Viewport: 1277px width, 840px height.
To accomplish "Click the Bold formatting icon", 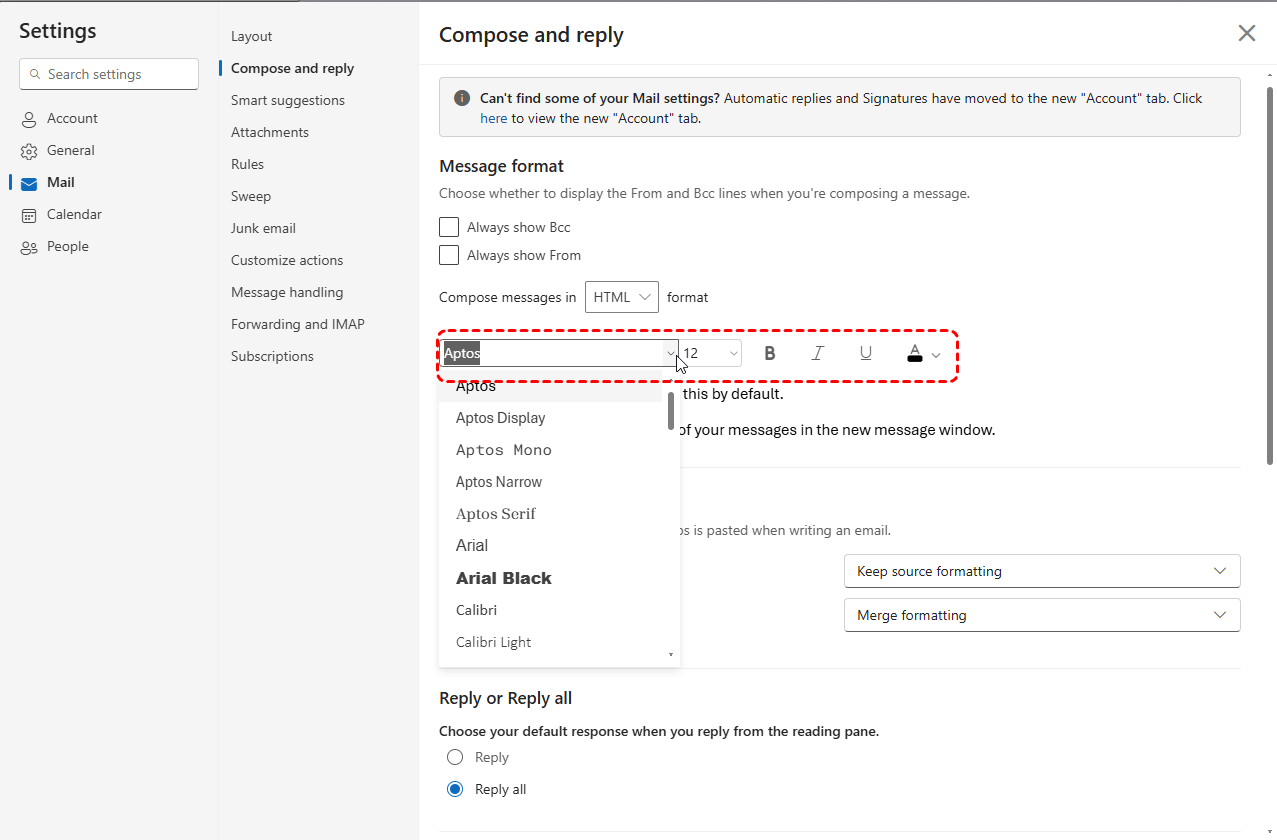I will point(770,353).
